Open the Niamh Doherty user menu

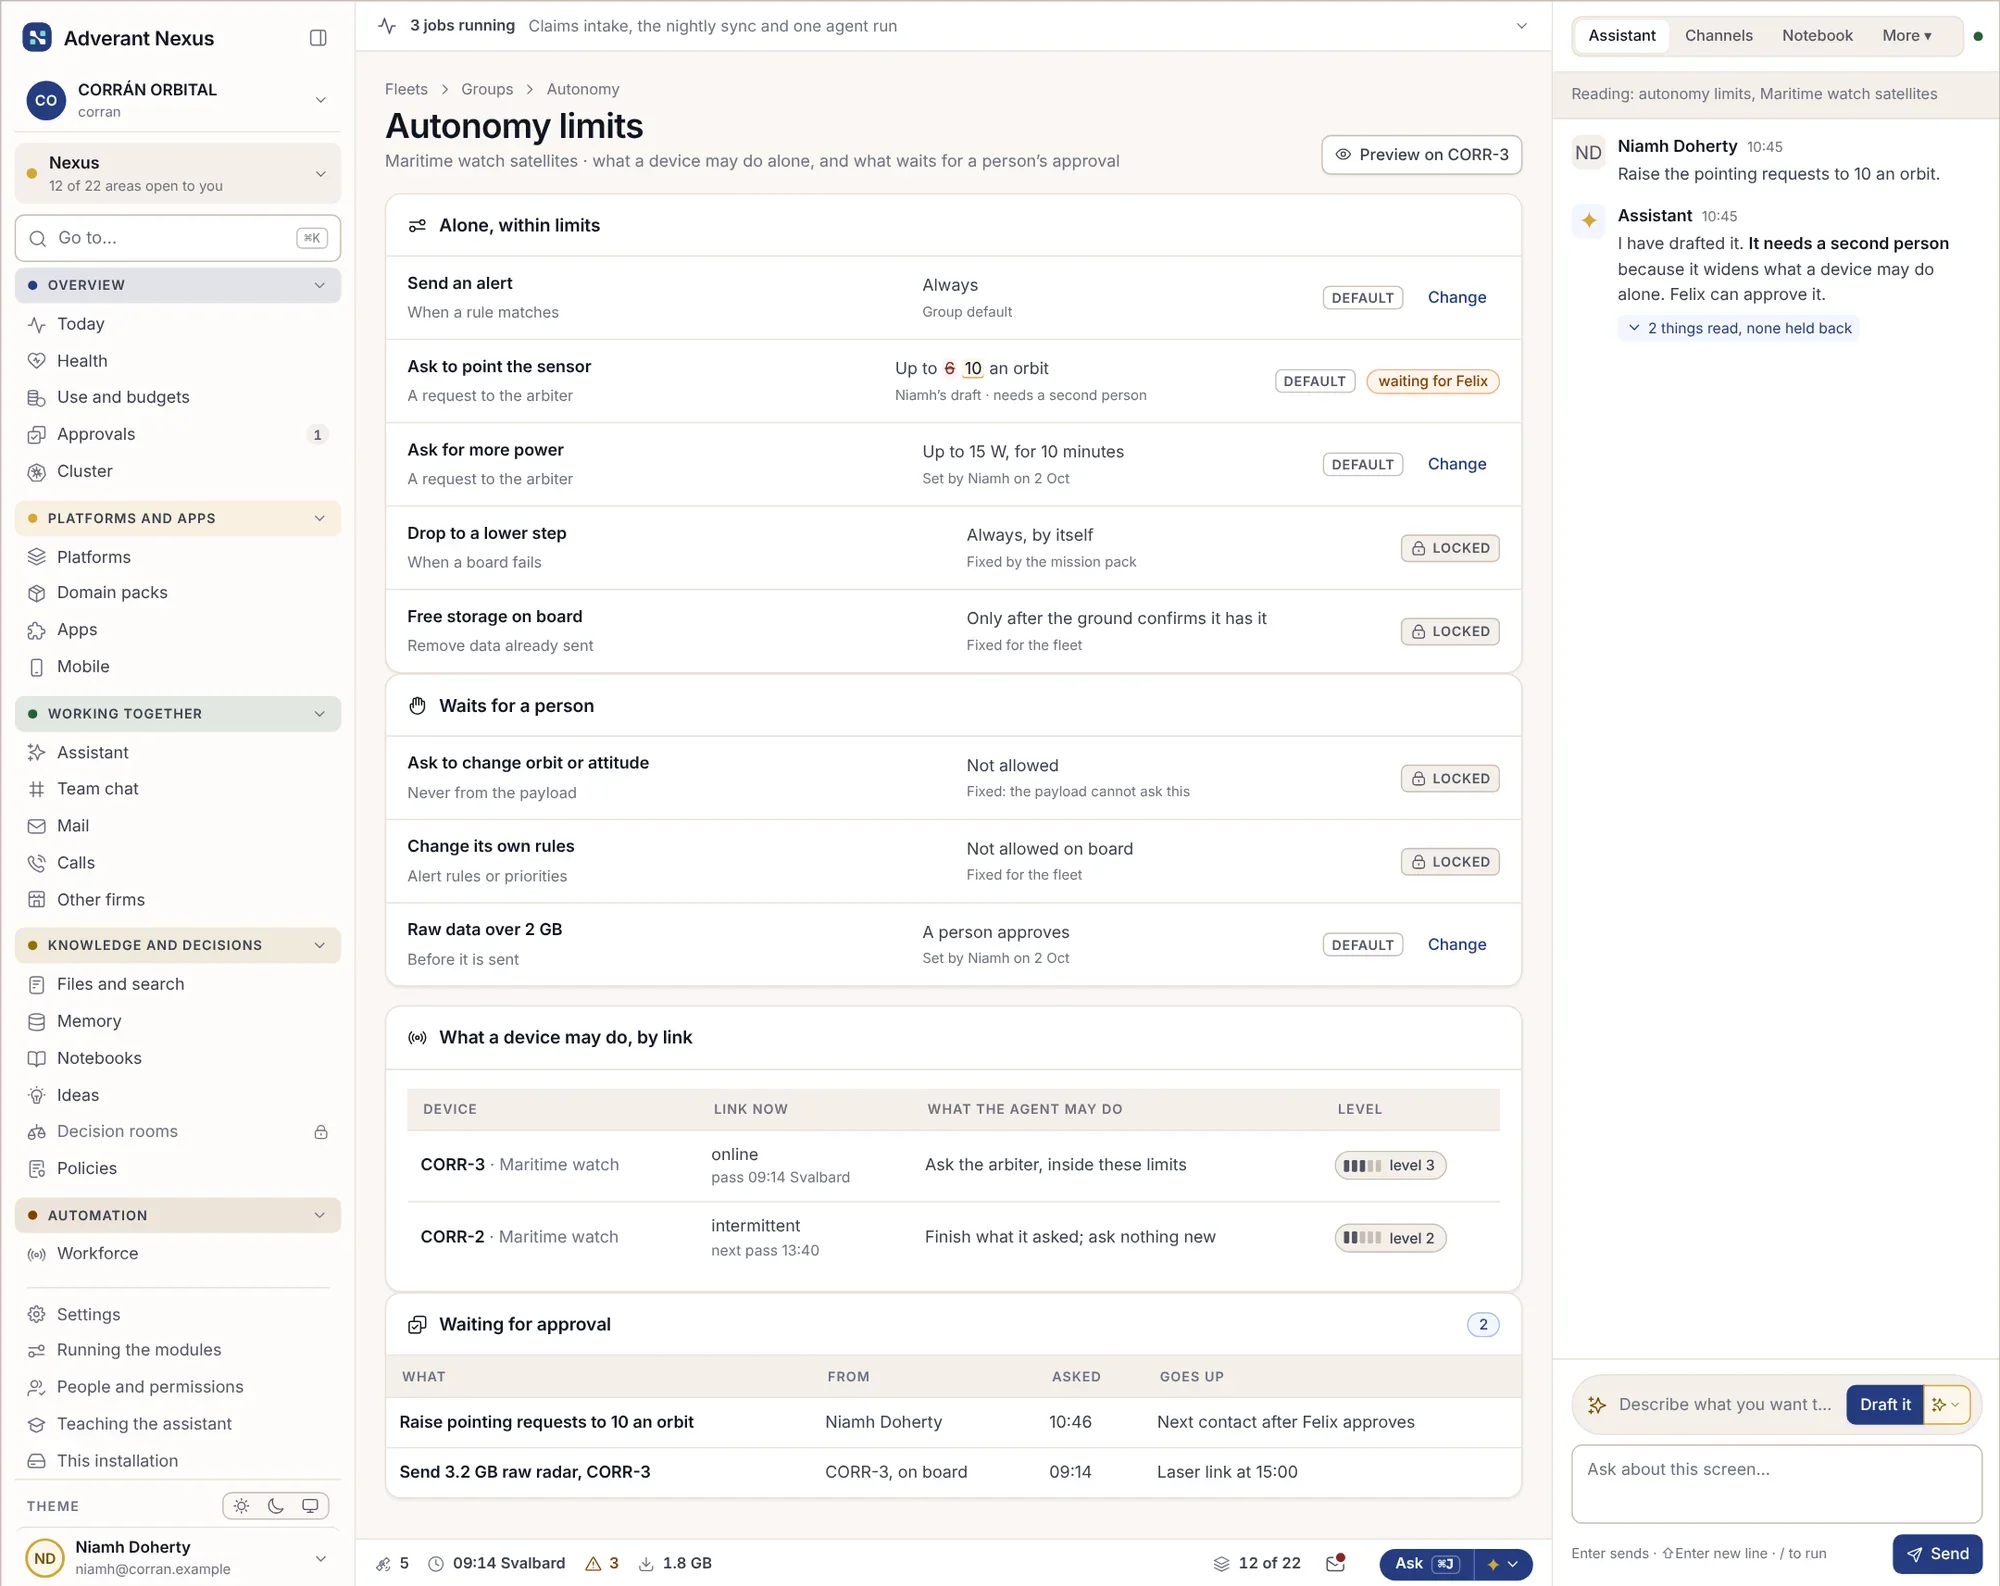pyautogui.click(x=178, y=1558)
